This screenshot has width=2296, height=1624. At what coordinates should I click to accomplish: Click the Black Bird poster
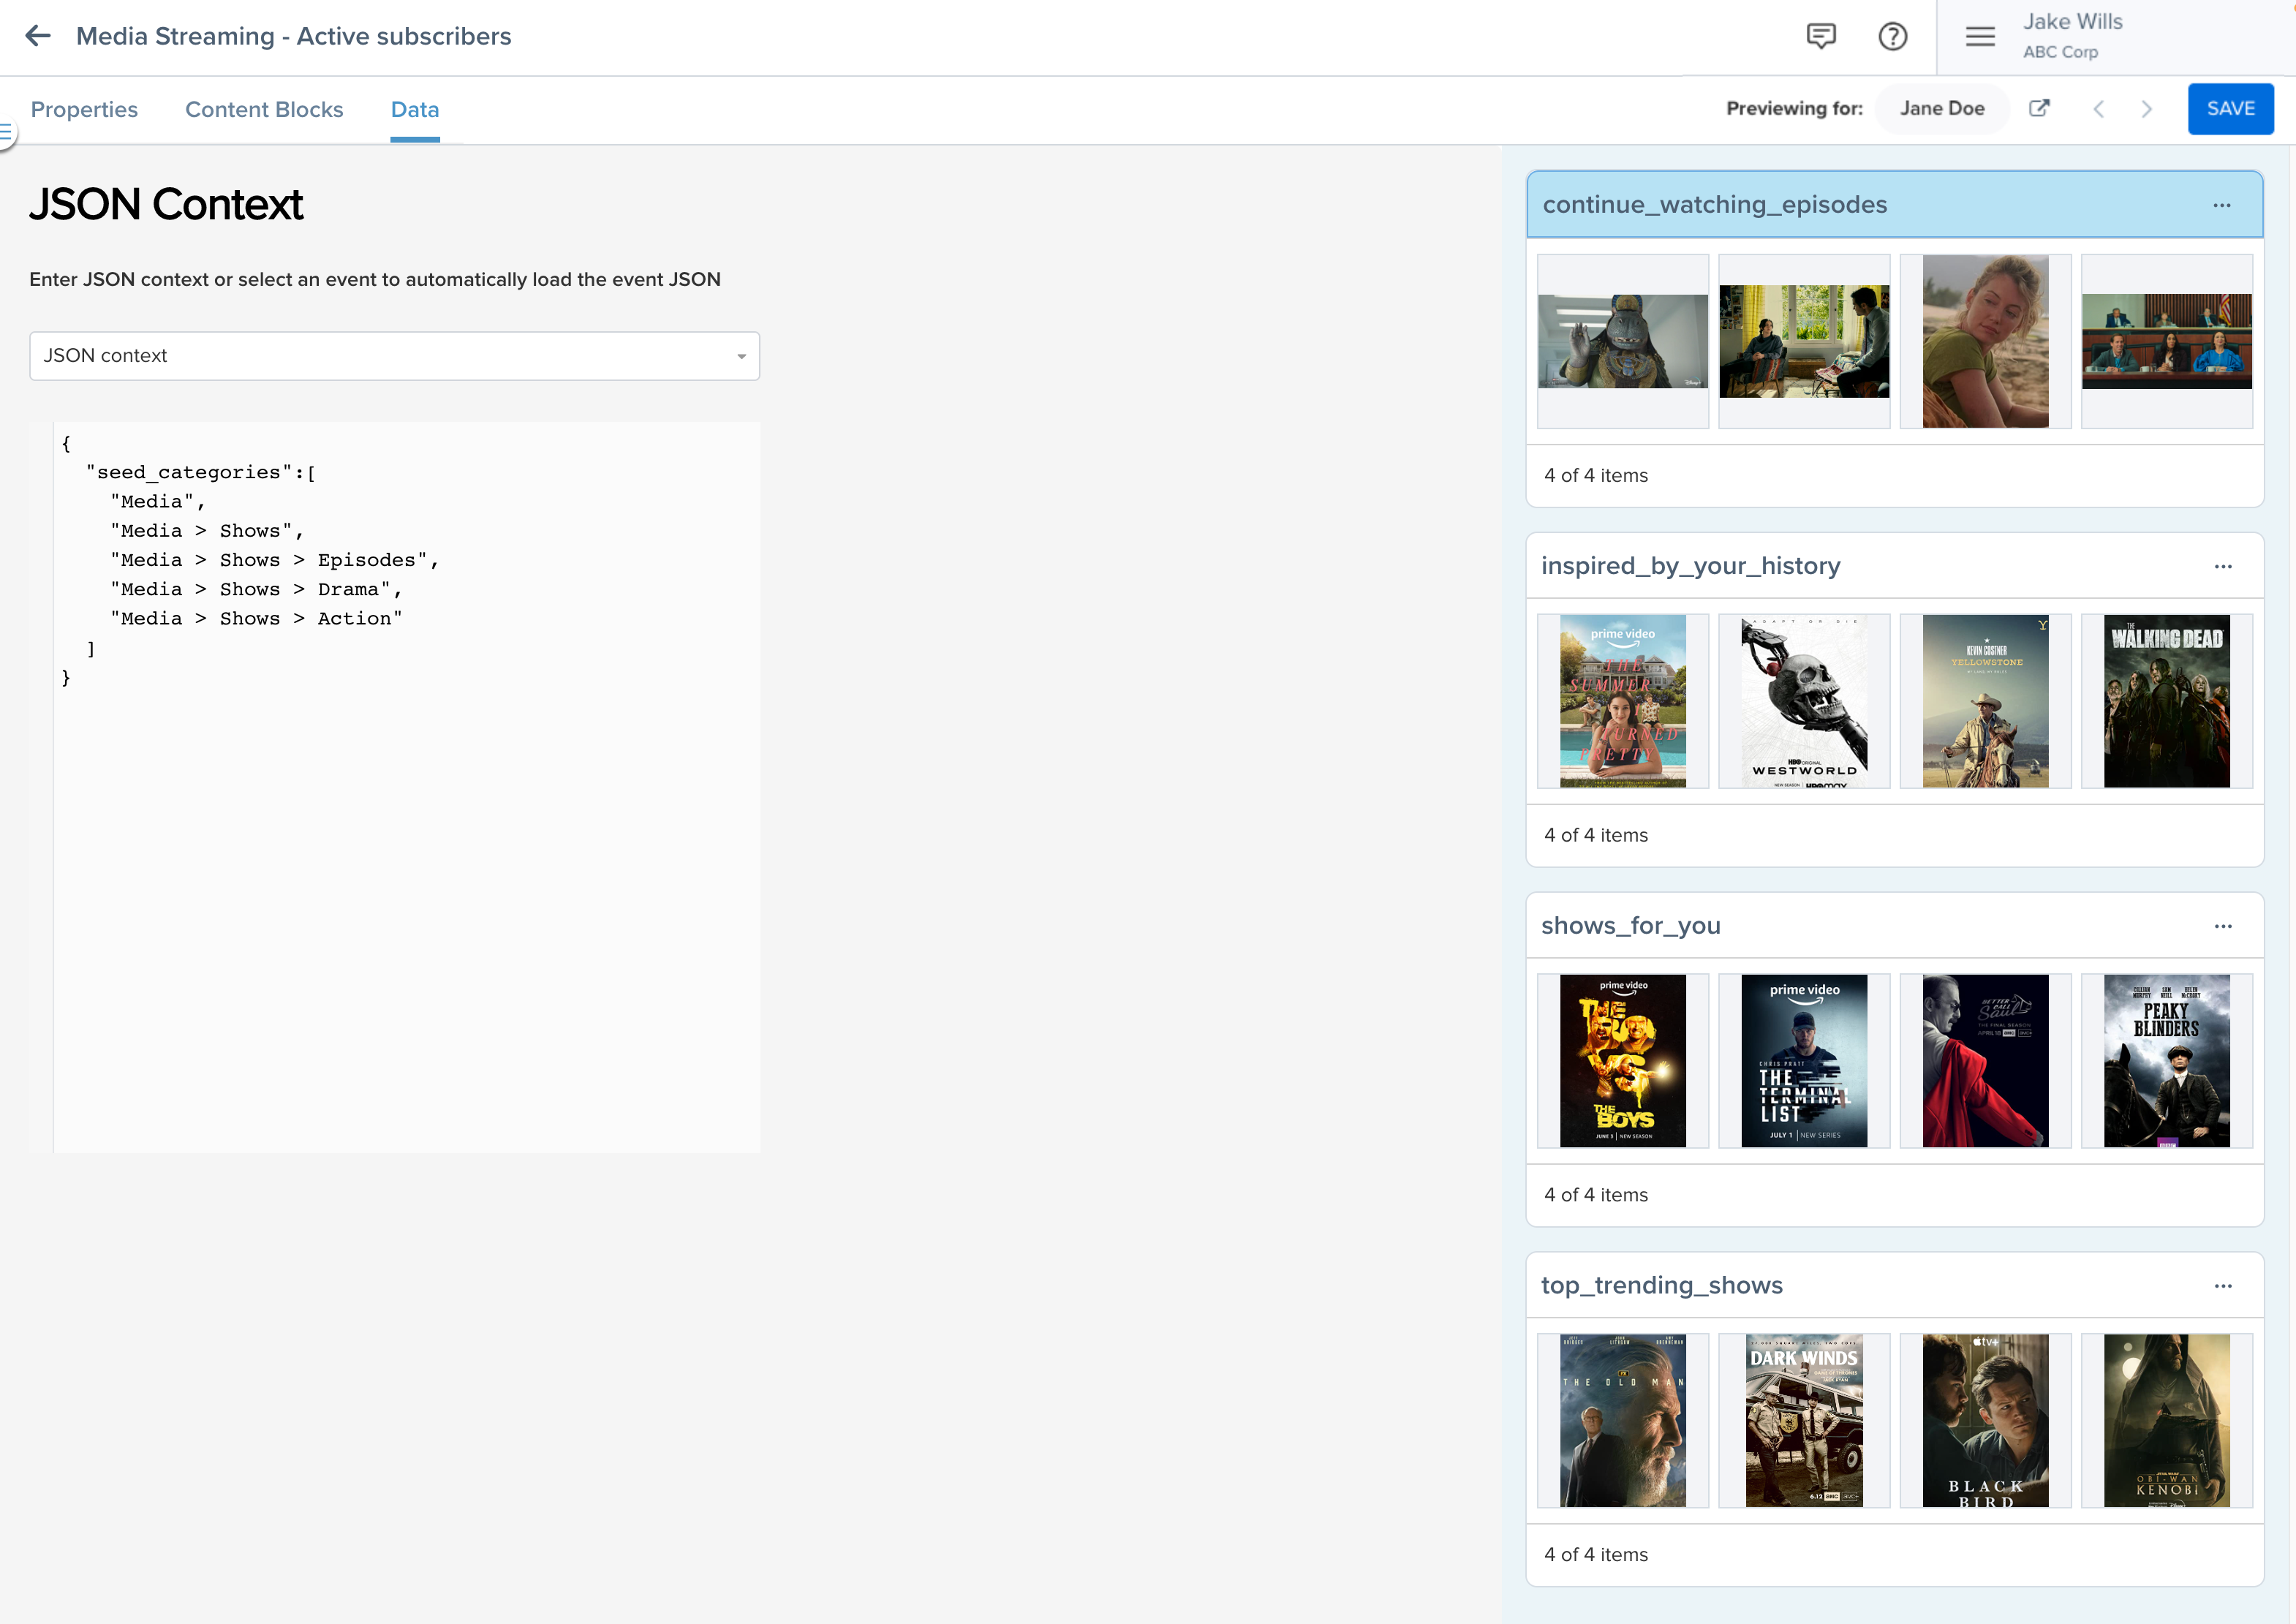click(1985, 1421)
